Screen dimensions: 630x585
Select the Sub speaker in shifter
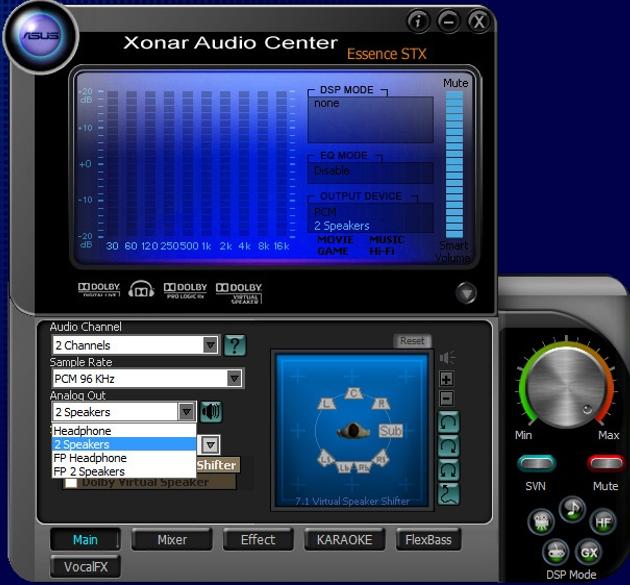click(x=390, y=431)
